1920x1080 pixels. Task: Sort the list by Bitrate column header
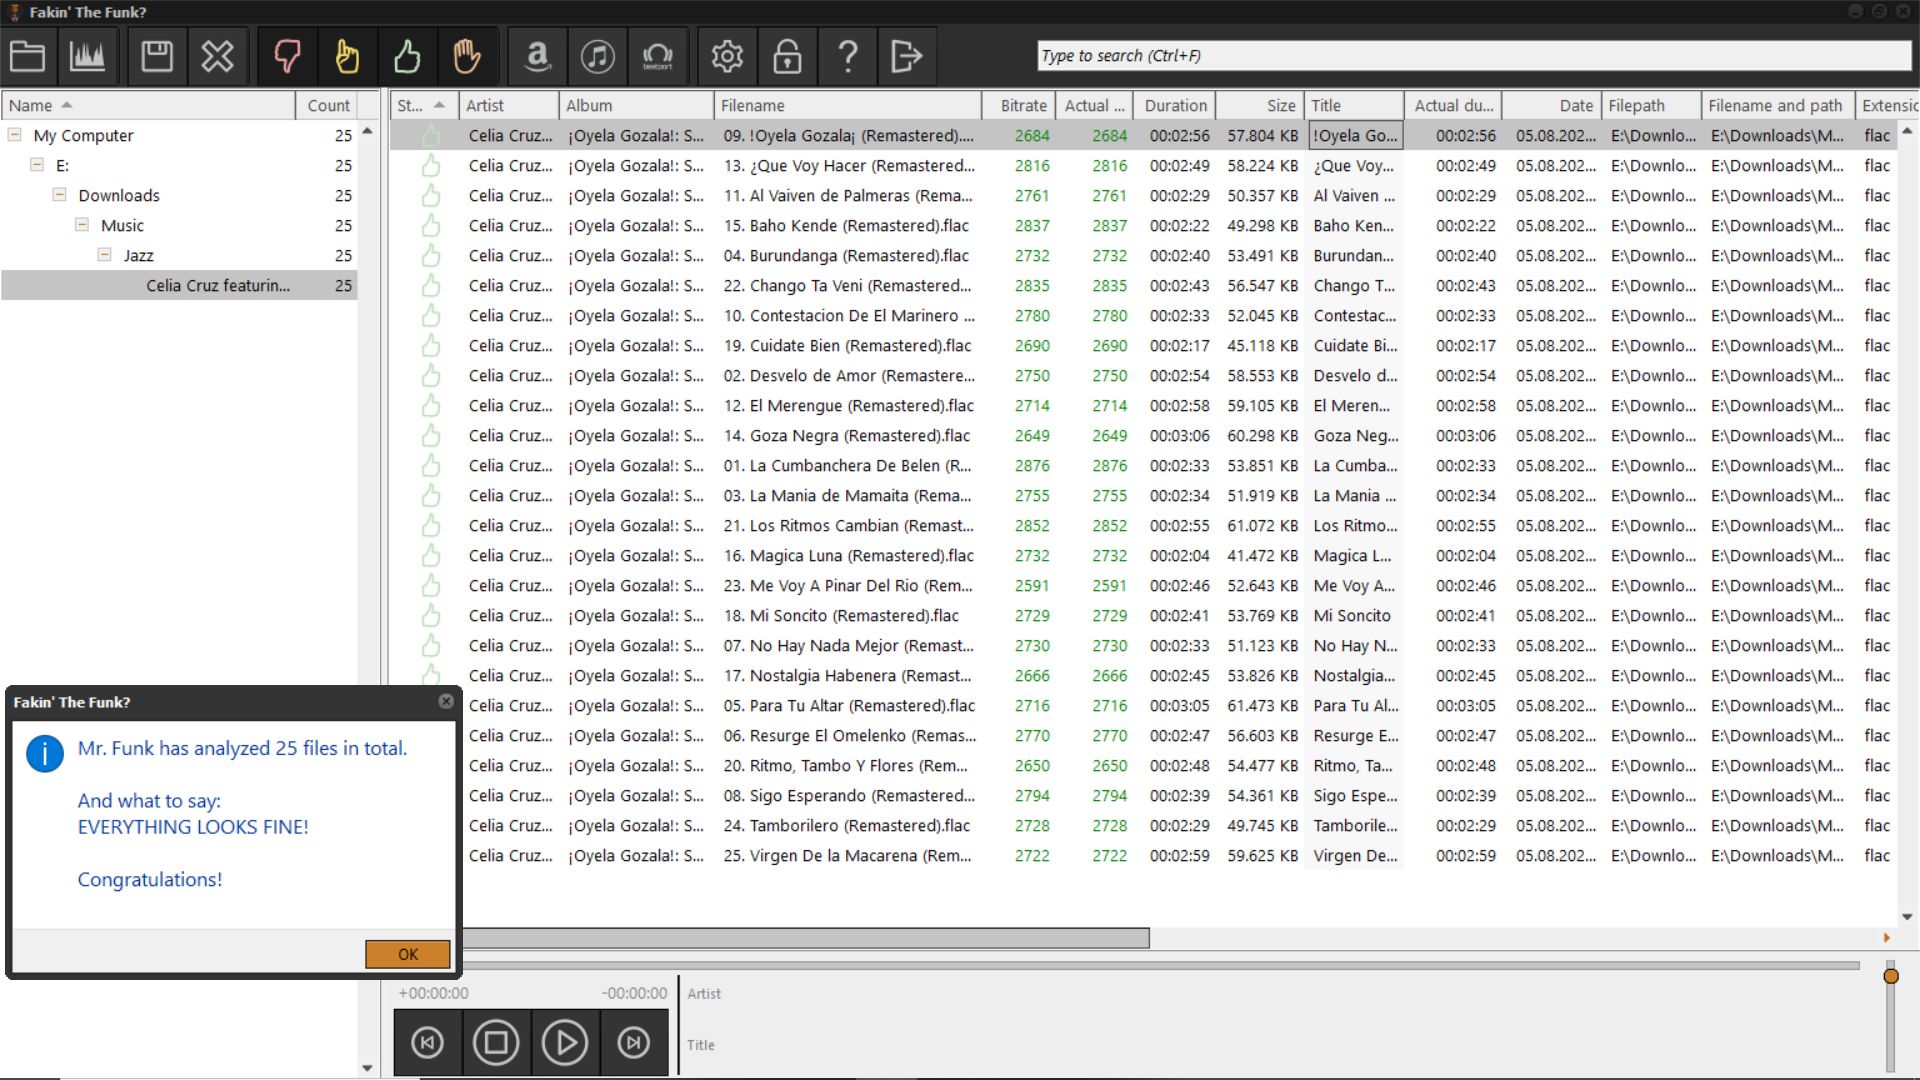coord(1023,105)
